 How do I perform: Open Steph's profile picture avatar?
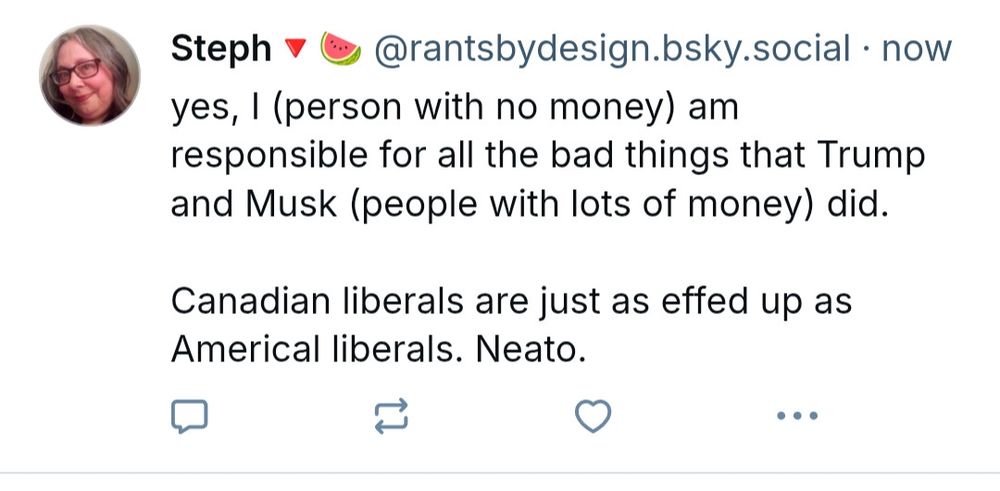(x=90, y=76)
